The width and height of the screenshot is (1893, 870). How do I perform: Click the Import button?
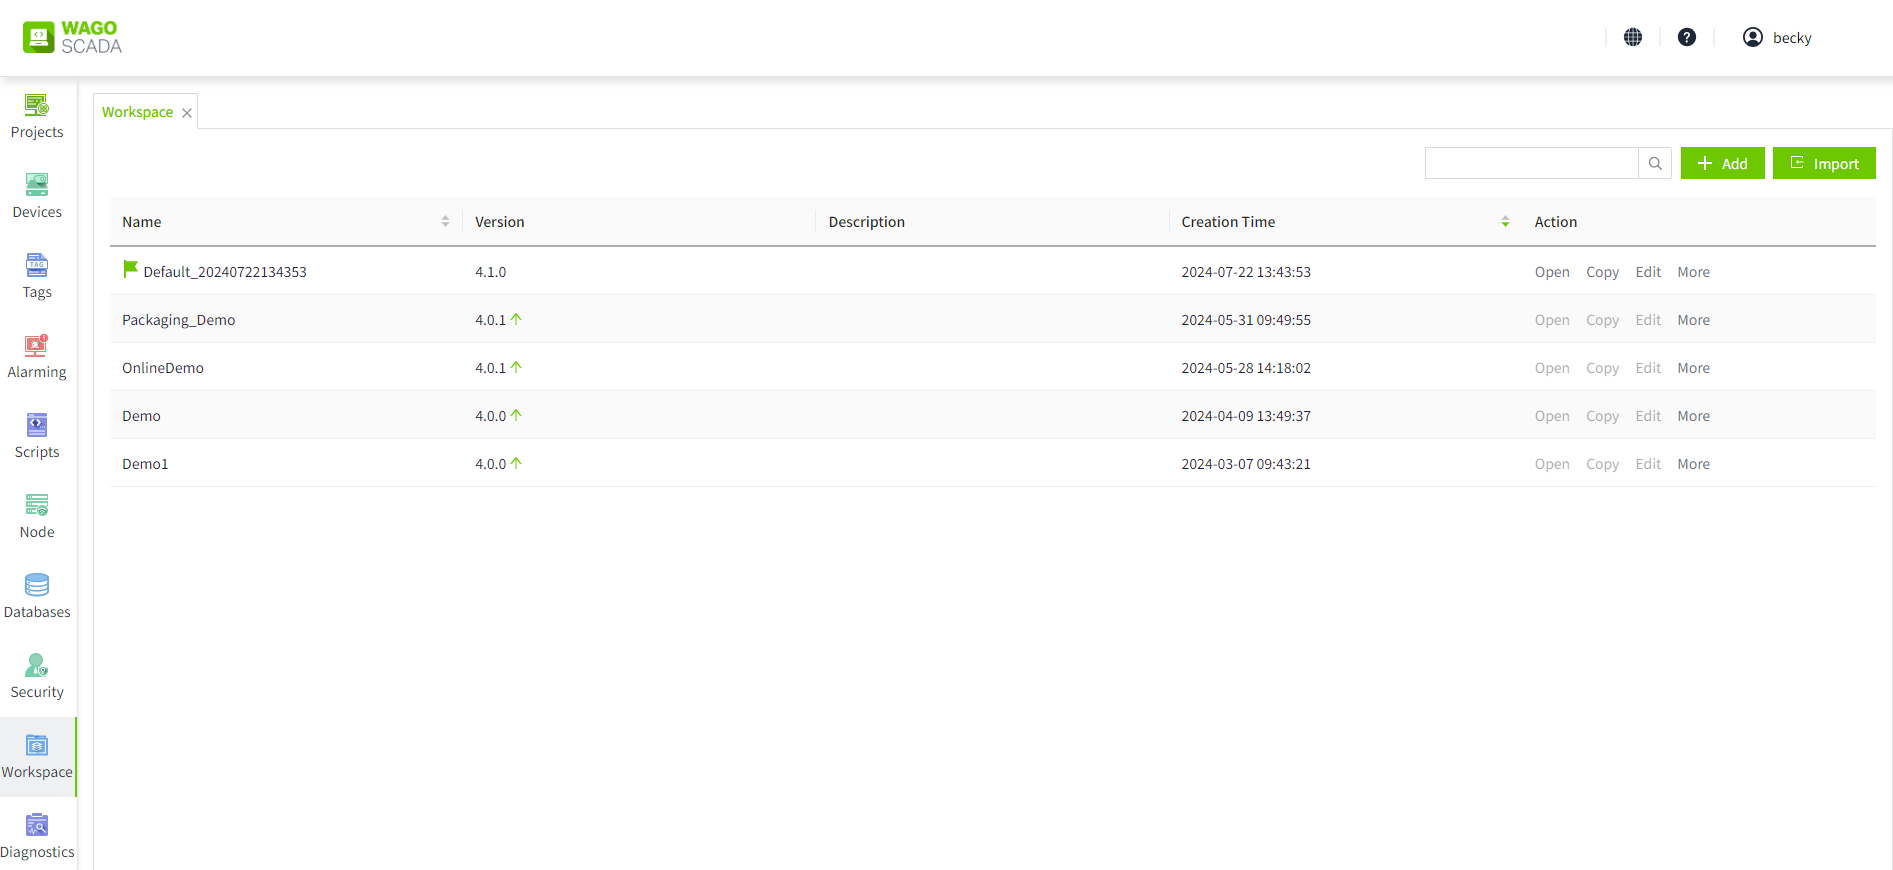click(x=1824, y=163)
